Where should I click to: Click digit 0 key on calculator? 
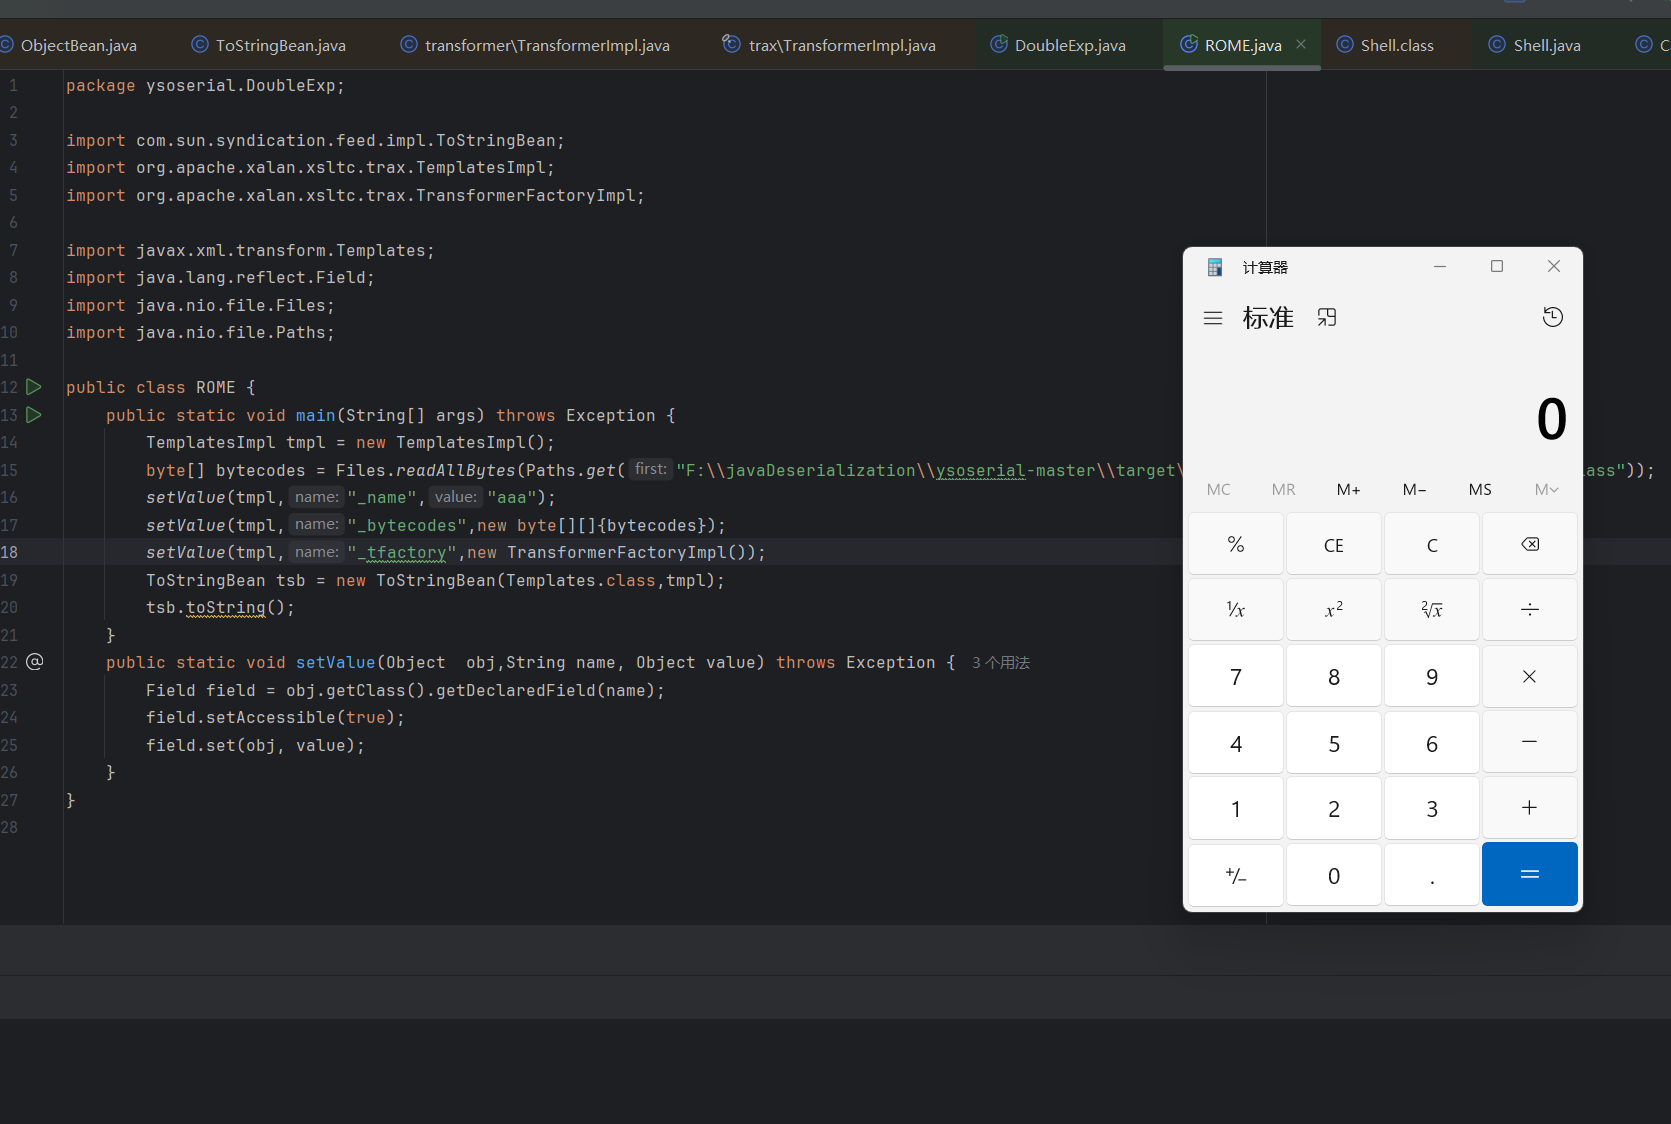click(1334, 875)
